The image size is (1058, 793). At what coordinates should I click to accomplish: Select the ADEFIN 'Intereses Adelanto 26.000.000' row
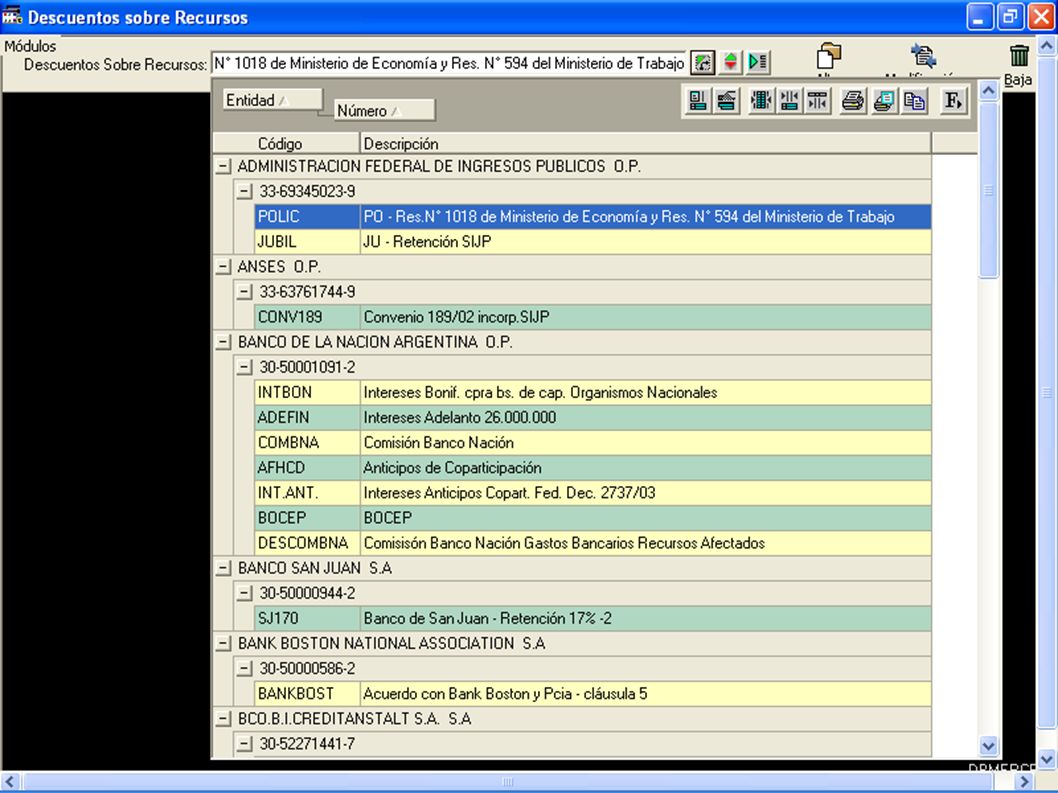click(x=593, y=418)
